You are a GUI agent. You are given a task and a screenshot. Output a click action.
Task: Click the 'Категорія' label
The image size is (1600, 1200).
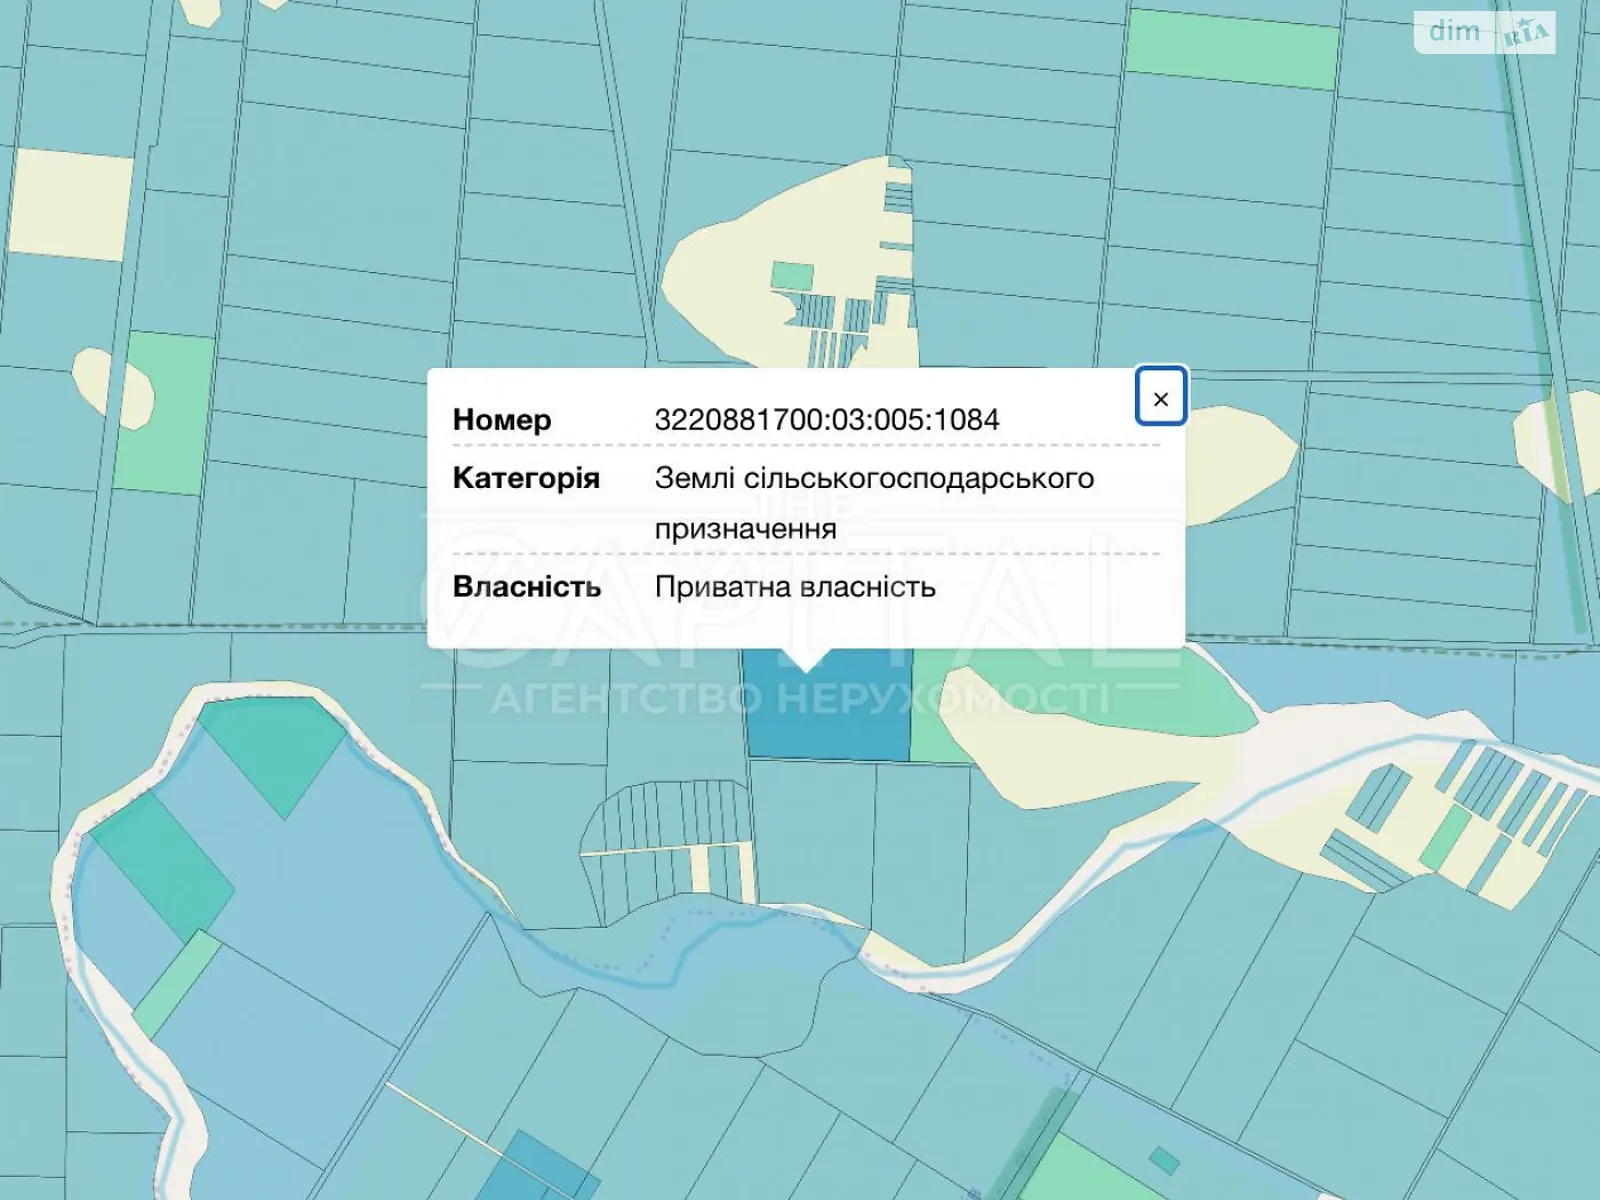526,478
